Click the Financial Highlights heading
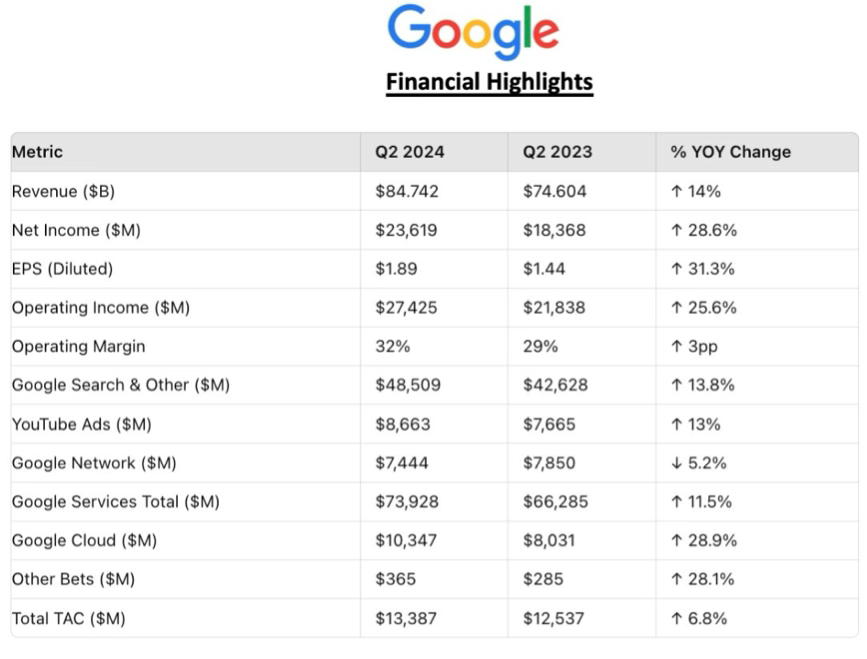 click(489, 82)
